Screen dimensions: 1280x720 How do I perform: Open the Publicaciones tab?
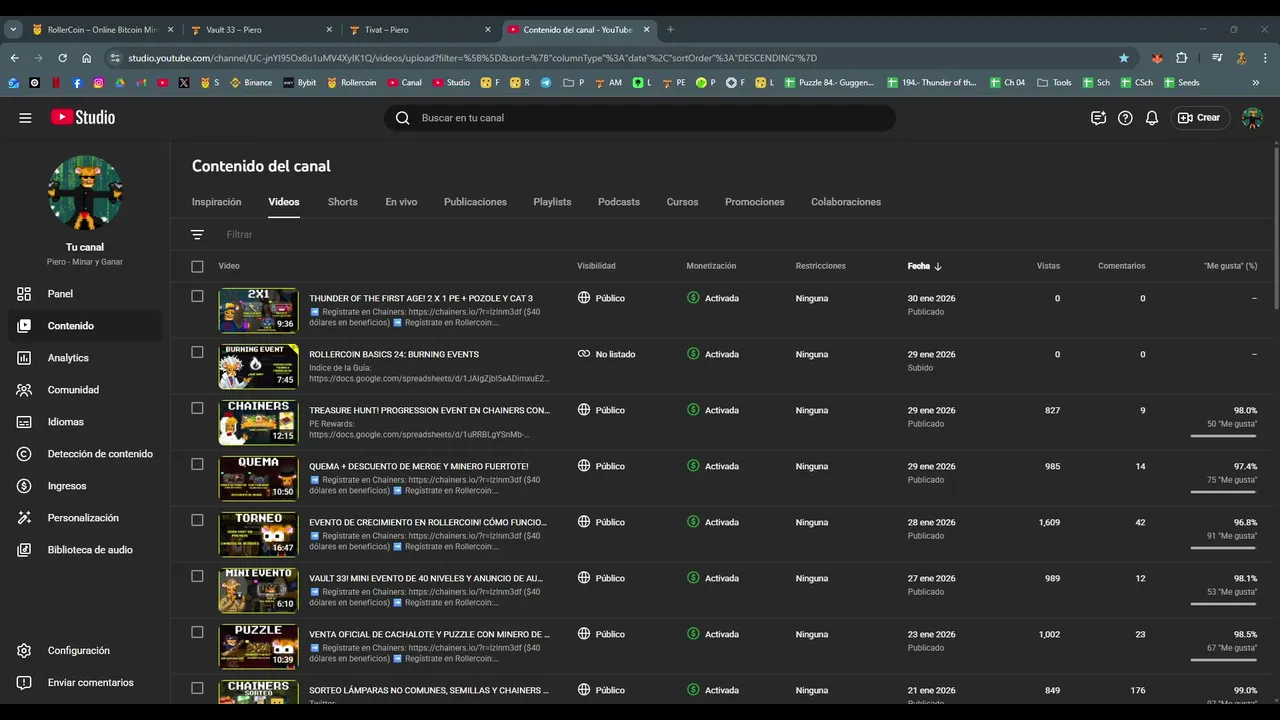coord(475,202)
